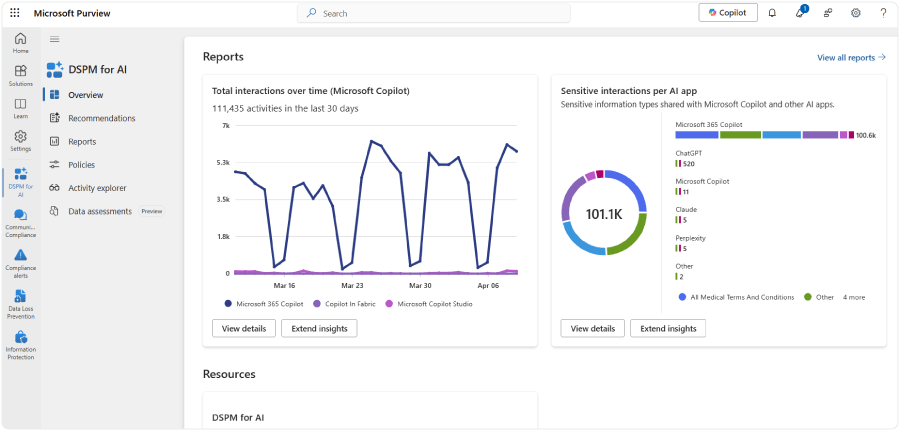Image resolution: width=900 pixels, height=435 pixels.
Task: View details for sensitive interactions card
Action: tap(592, 328)
